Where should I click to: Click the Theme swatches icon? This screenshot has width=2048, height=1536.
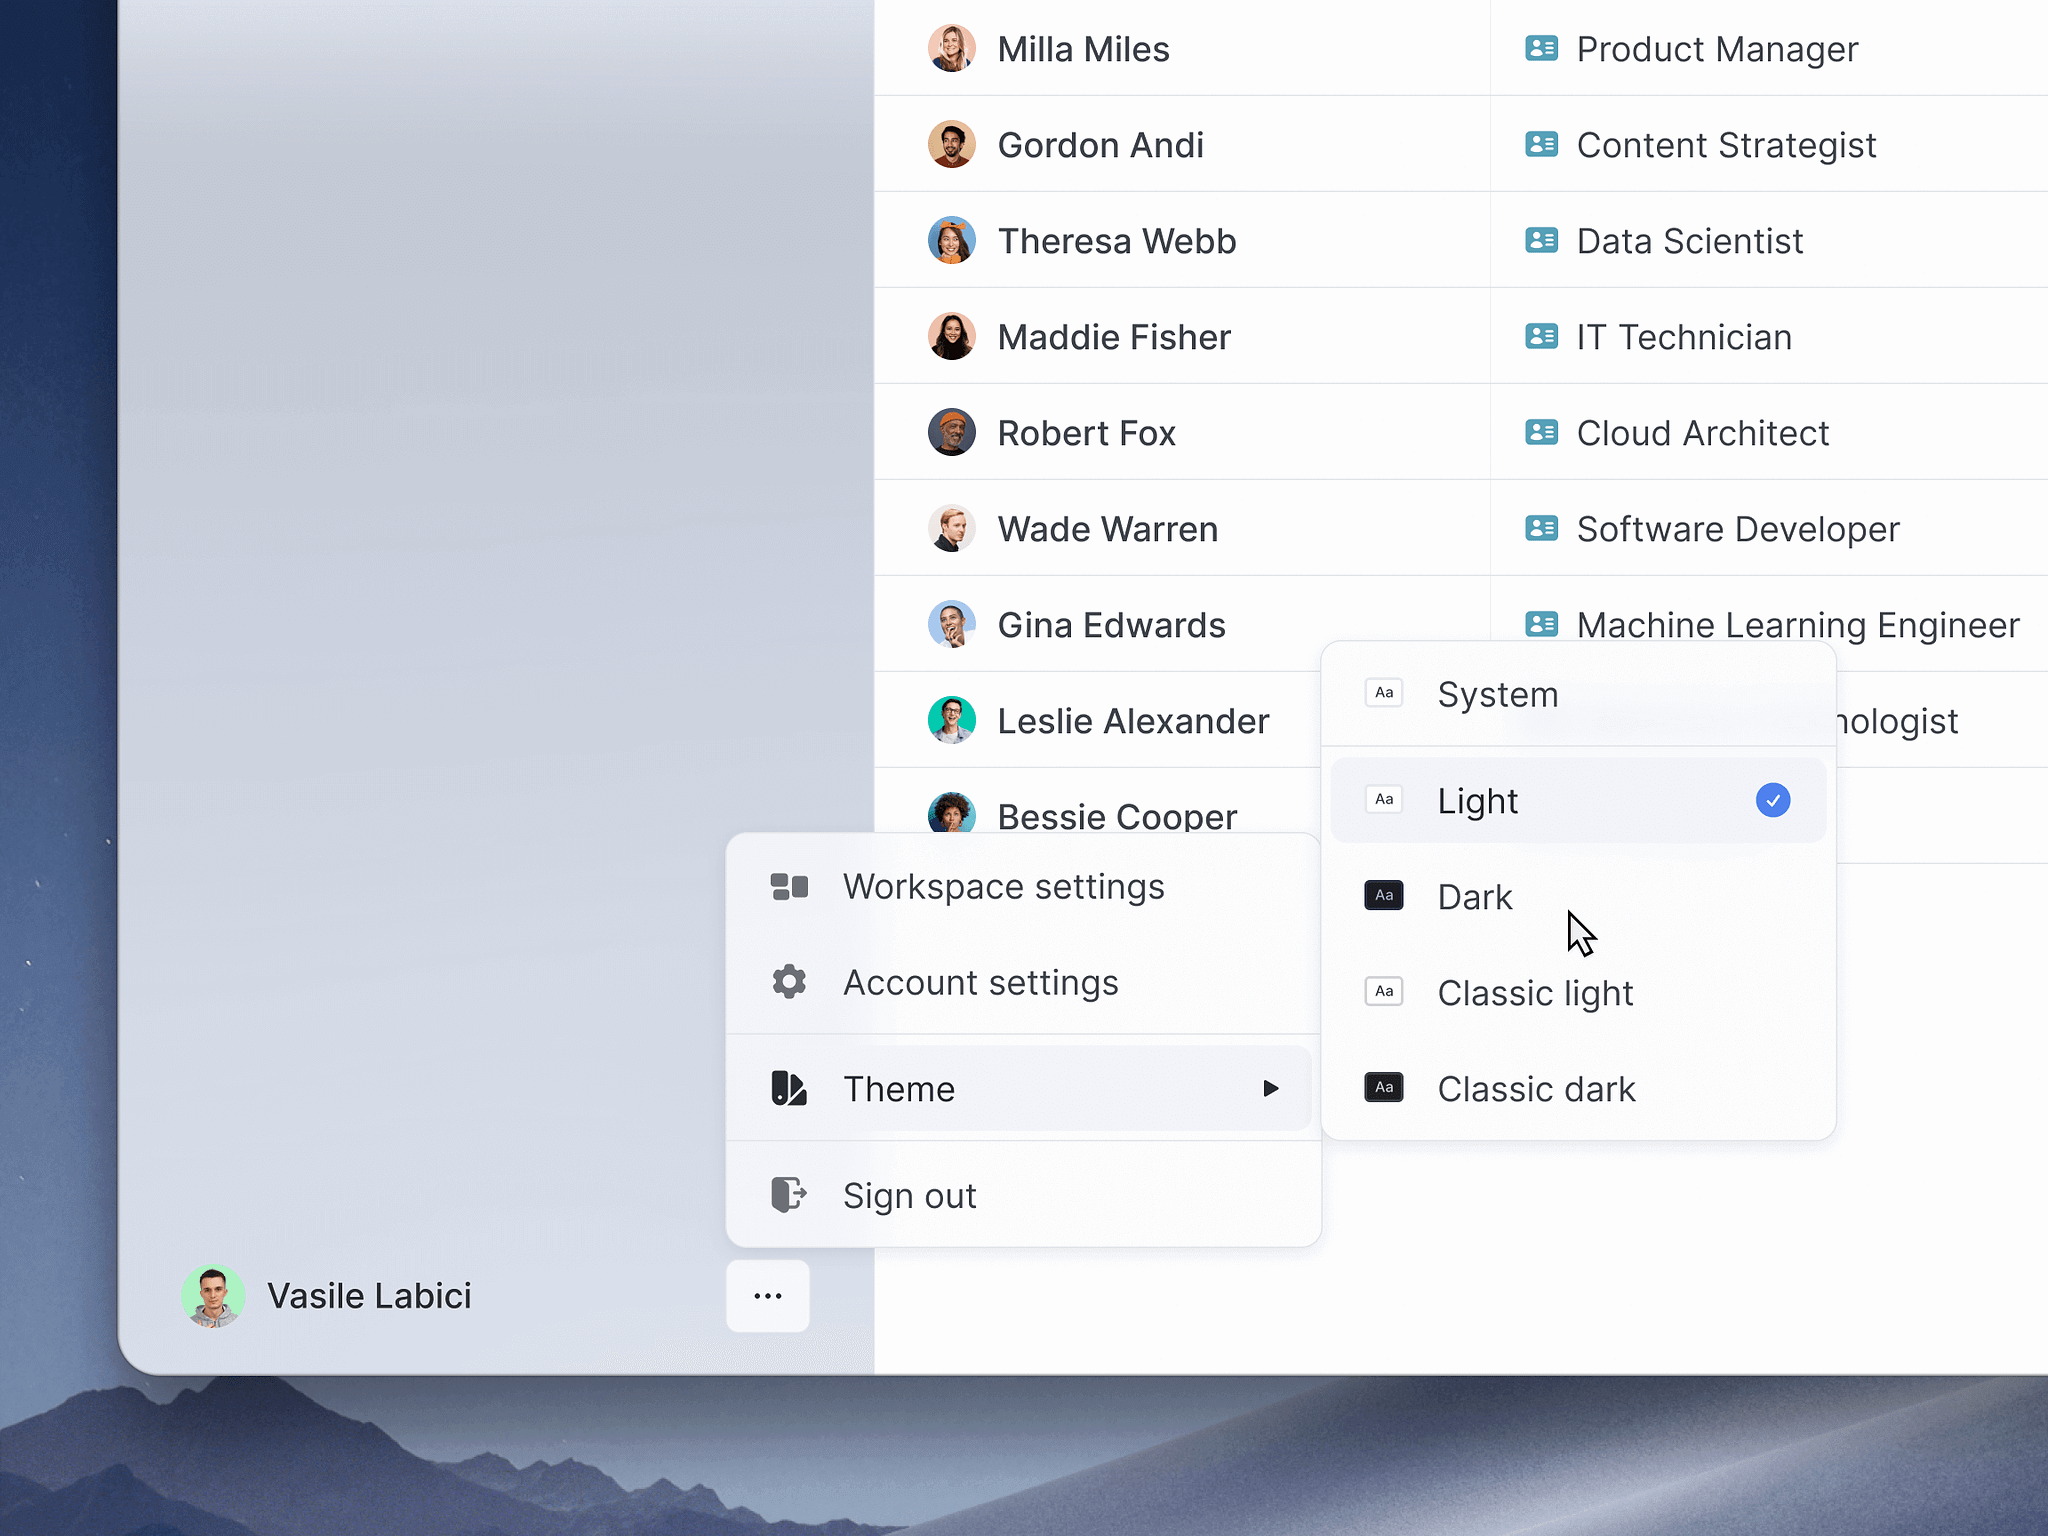click(789, 1088)
